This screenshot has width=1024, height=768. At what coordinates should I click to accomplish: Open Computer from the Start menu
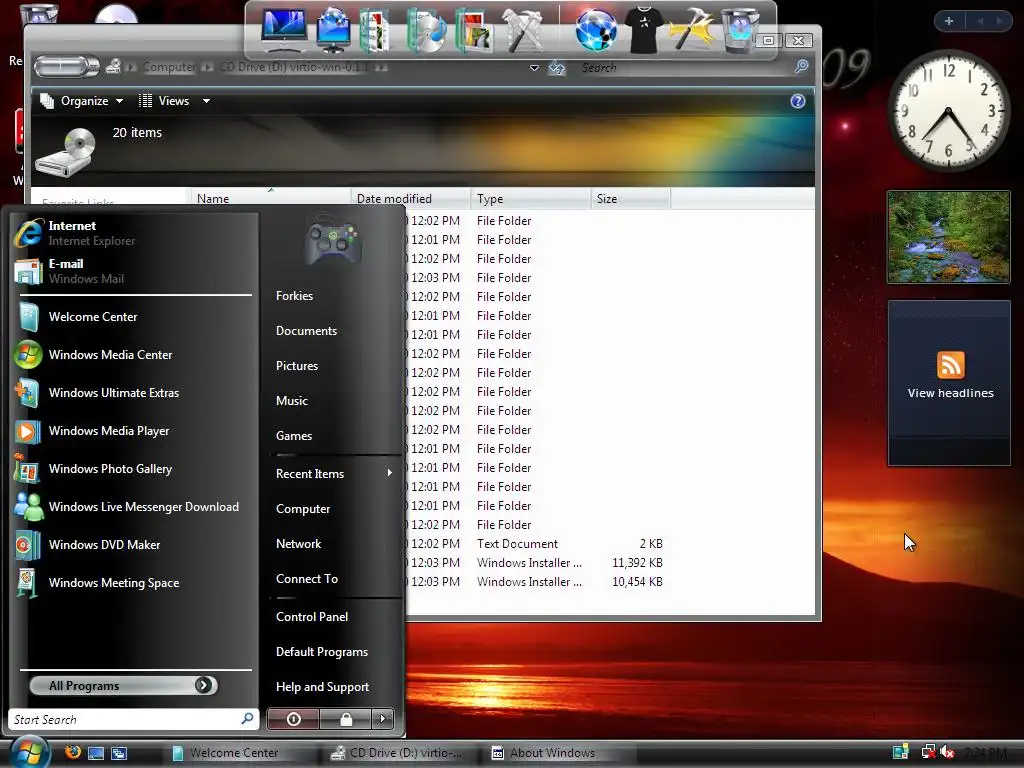point(302,509)
